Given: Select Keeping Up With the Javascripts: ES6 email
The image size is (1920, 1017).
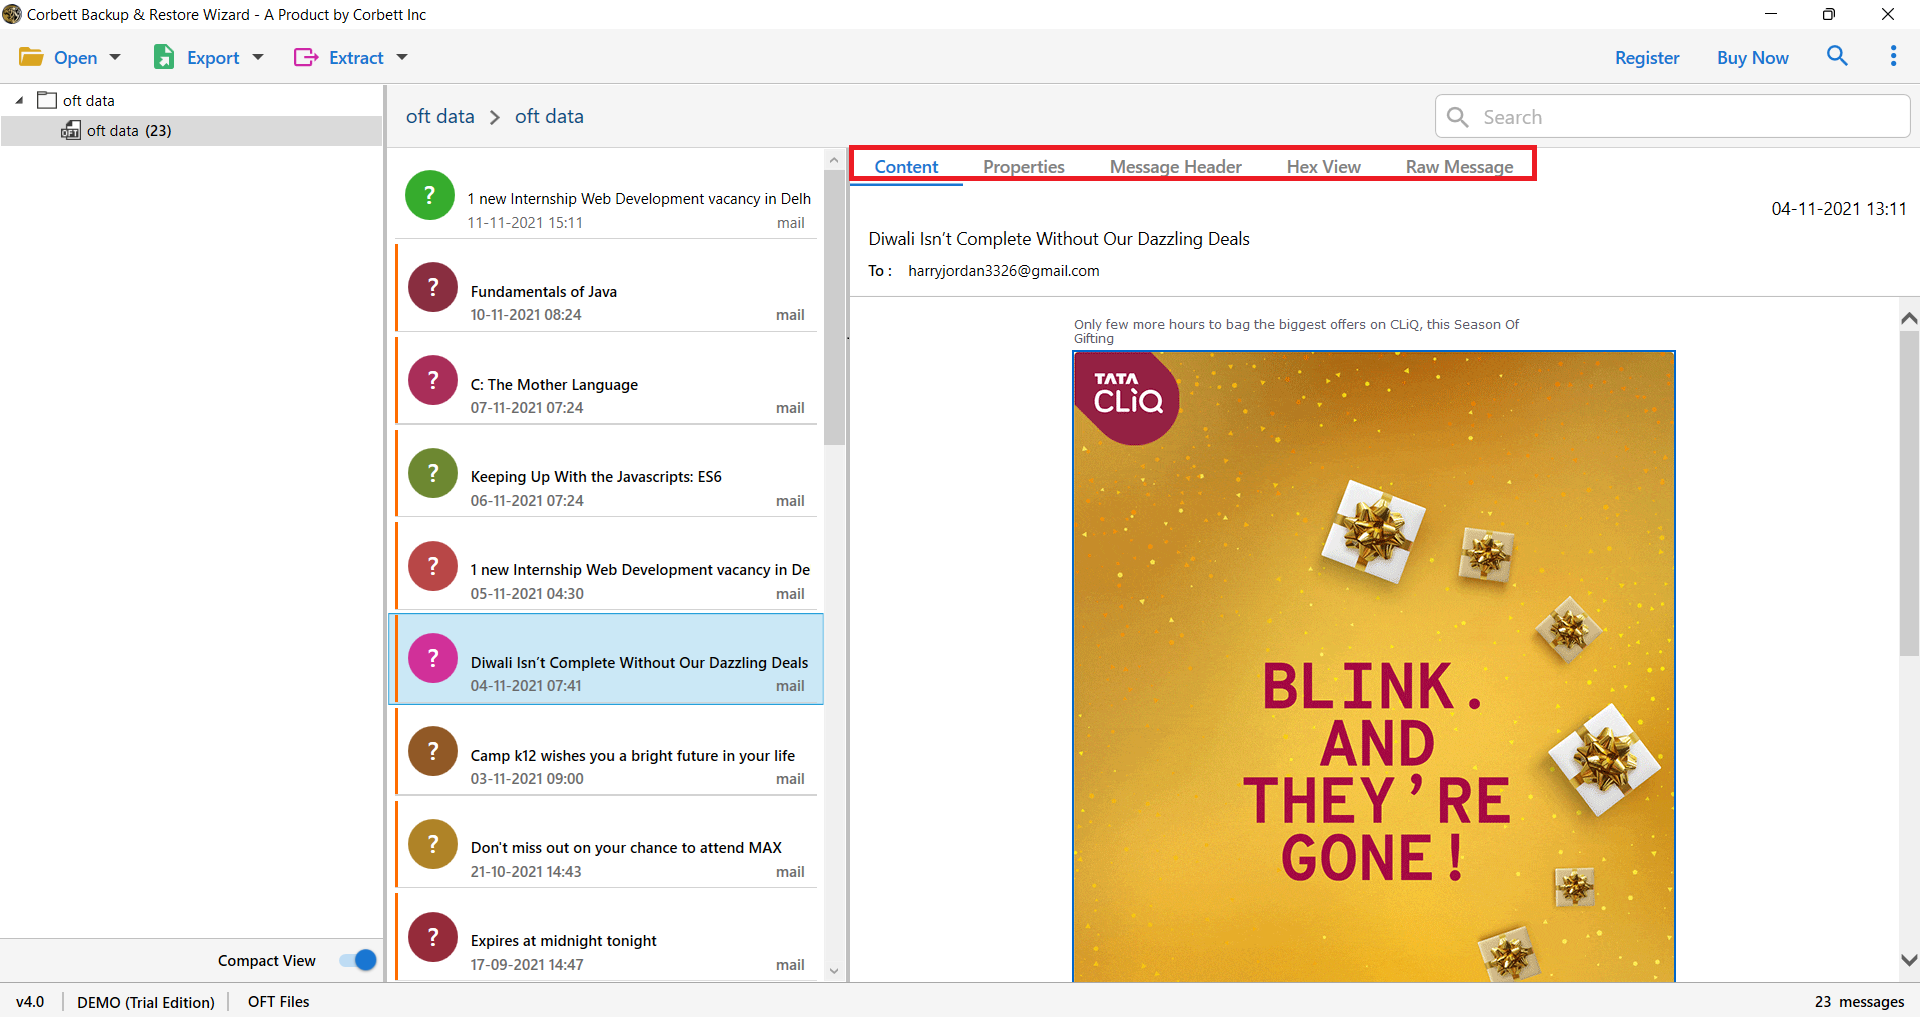Looking at the screenshot, I should [x=606, y=473].
